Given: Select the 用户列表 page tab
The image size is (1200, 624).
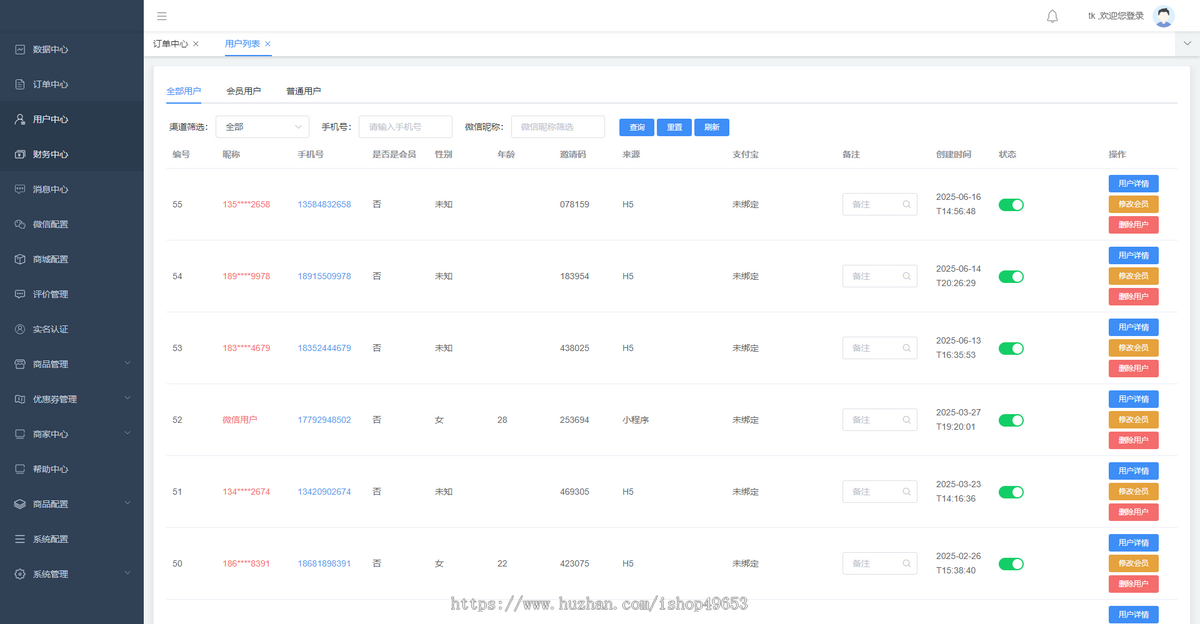Looking at the screenshot, I should coord(242,44).
